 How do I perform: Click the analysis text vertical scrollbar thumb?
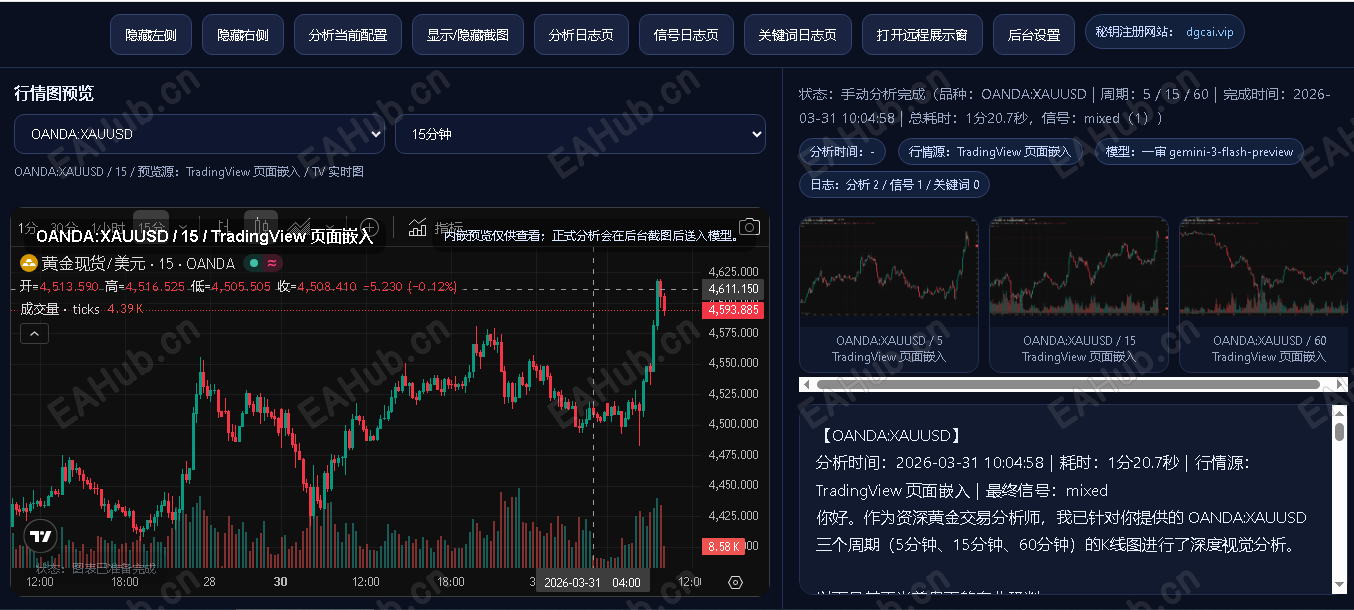(1340, 432)
